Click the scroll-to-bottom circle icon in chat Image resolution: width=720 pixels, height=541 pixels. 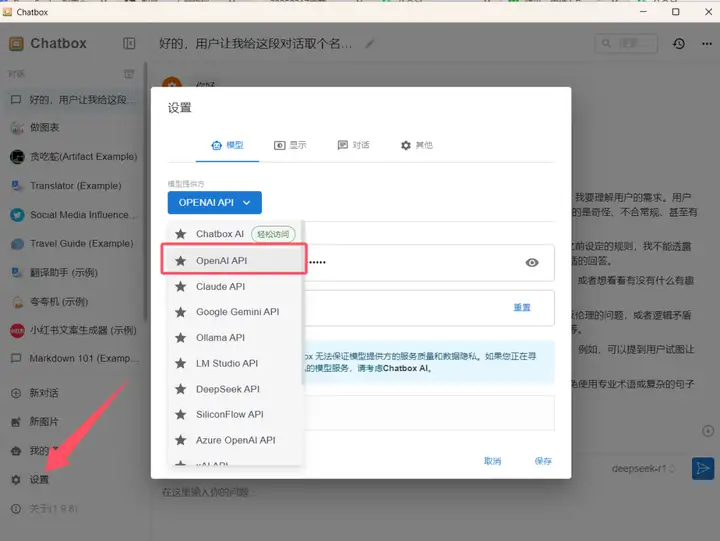pyautogui.click(x=708, y=431)
